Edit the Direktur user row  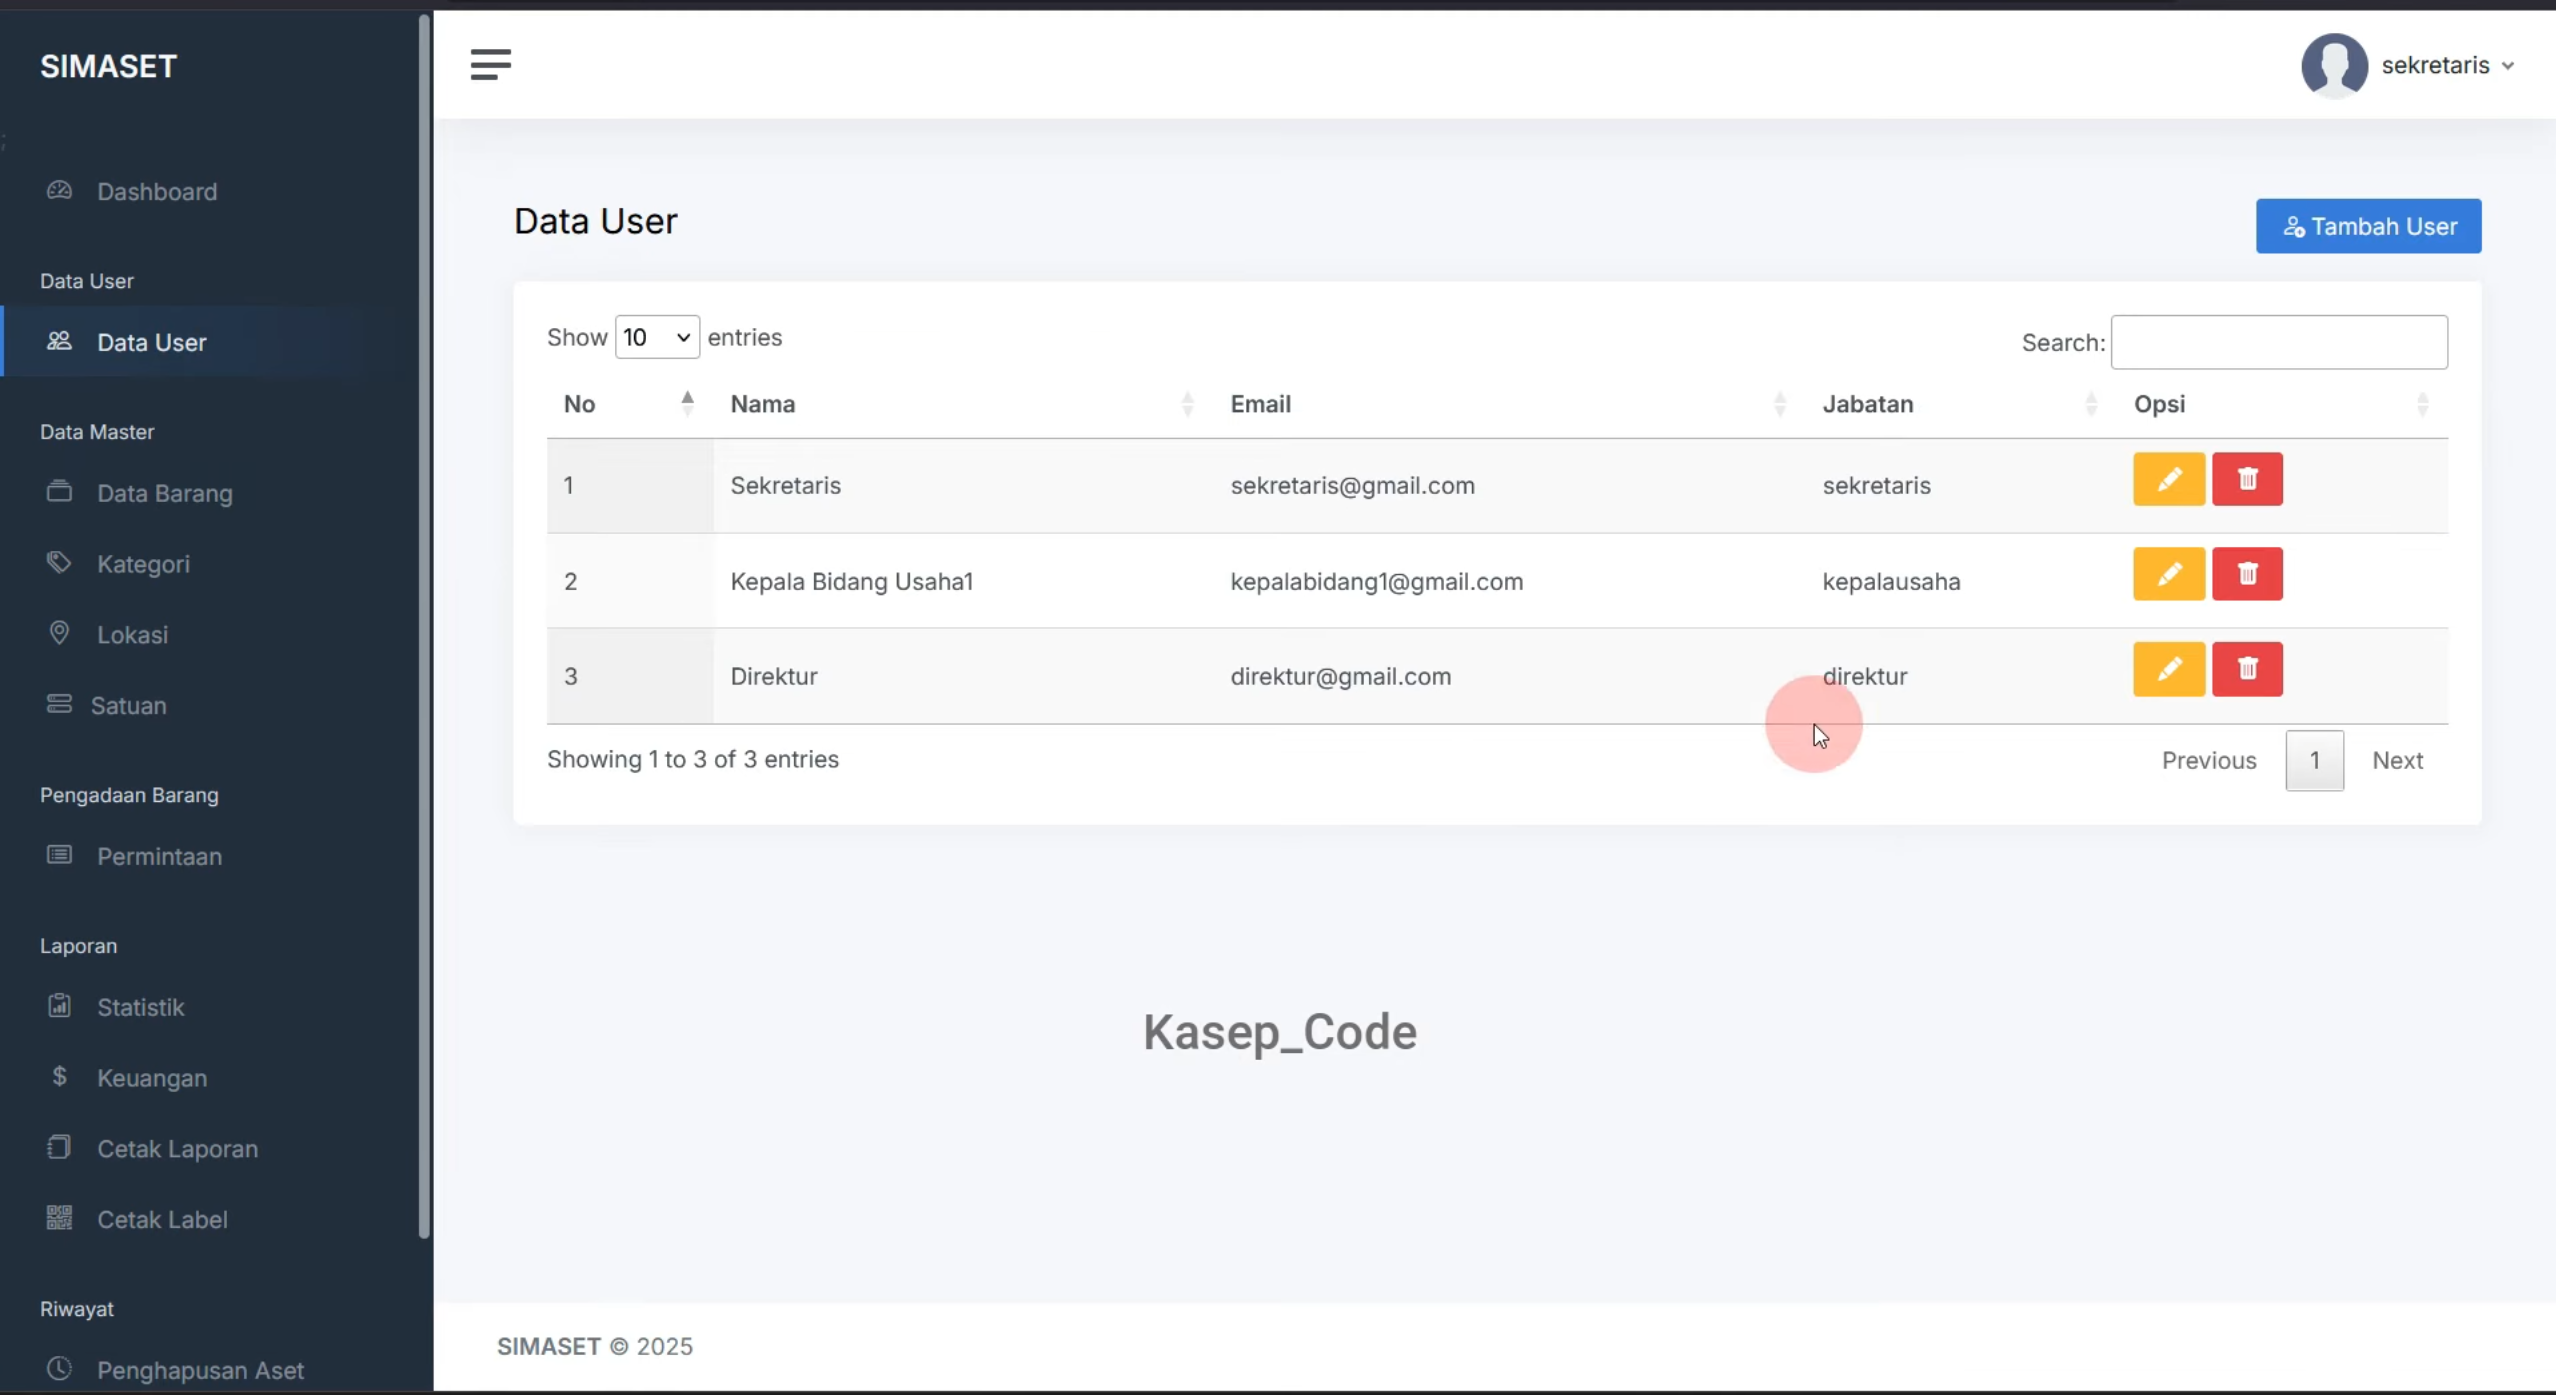click(x=2168, y=669)
